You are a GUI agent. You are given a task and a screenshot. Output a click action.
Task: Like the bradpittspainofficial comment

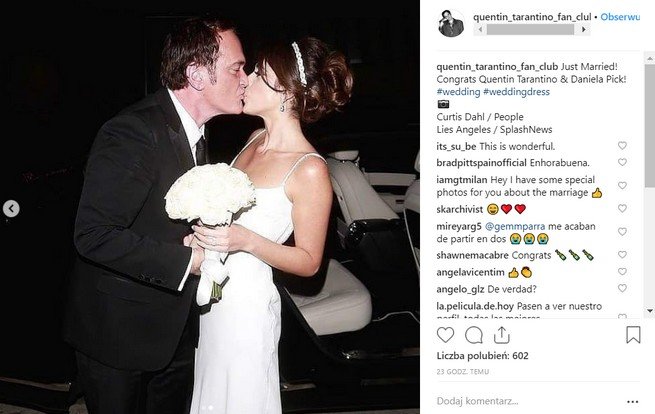tap(622, 162)
